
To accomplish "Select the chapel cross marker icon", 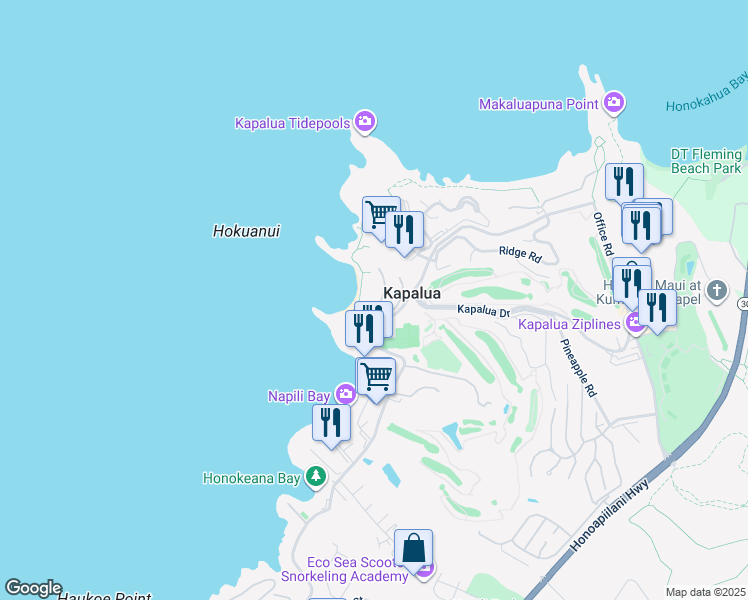I will [x=717, y=290].
